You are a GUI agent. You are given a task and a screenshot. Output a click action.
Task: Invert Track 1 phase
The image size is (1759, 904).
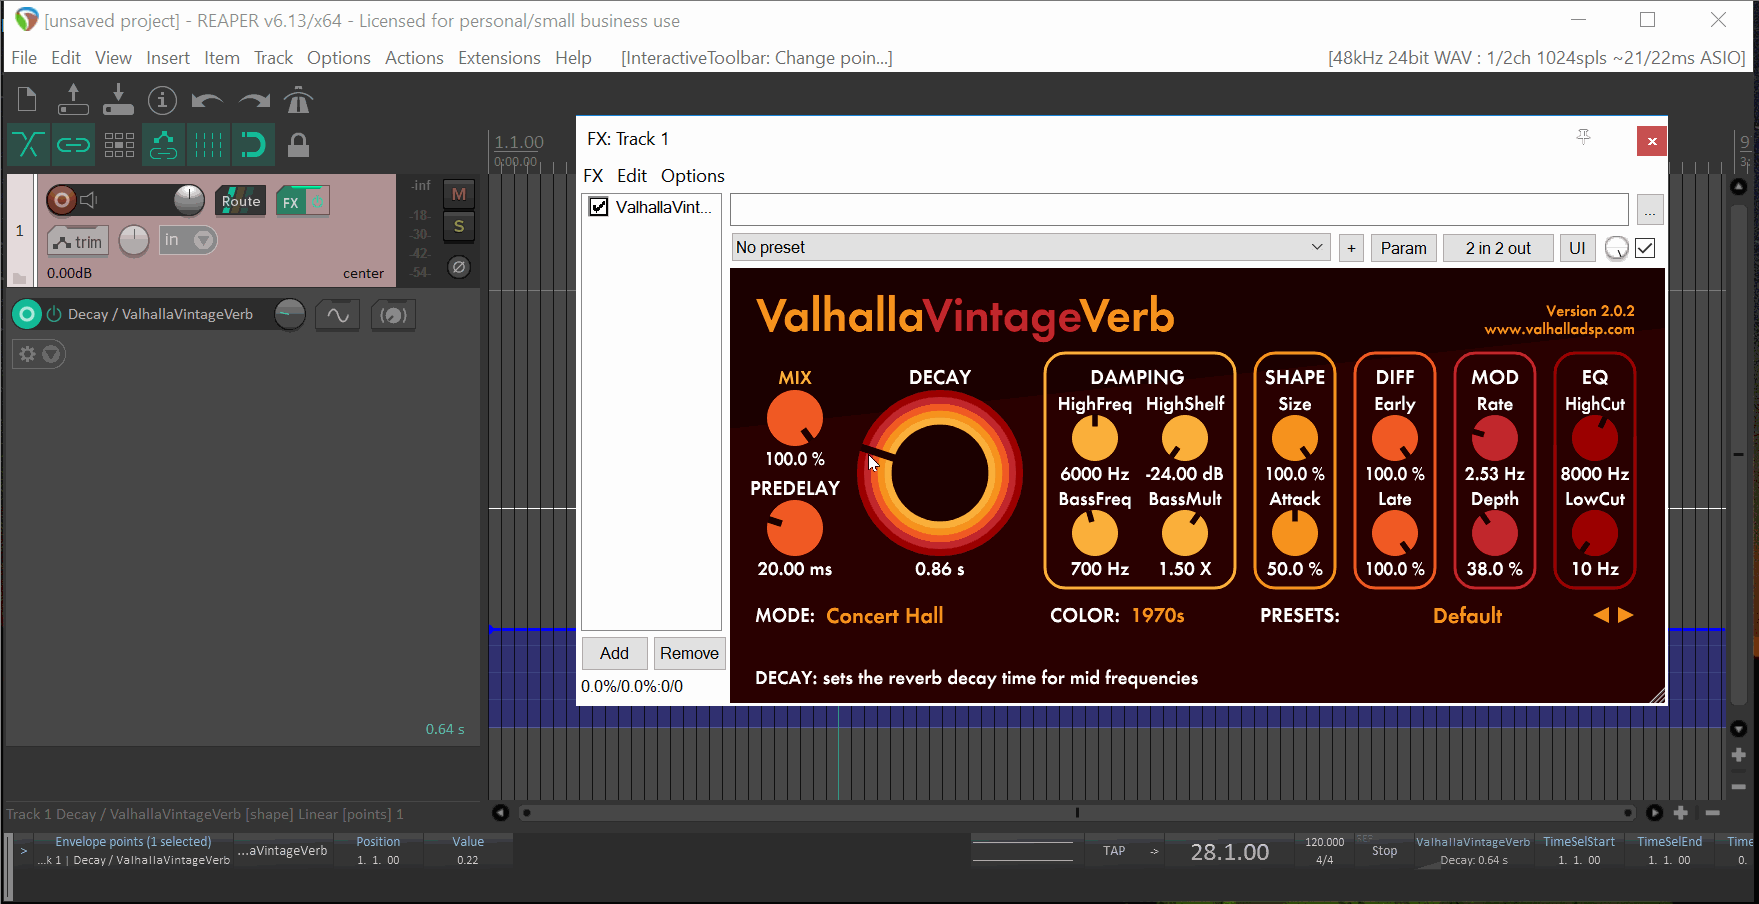459,267
